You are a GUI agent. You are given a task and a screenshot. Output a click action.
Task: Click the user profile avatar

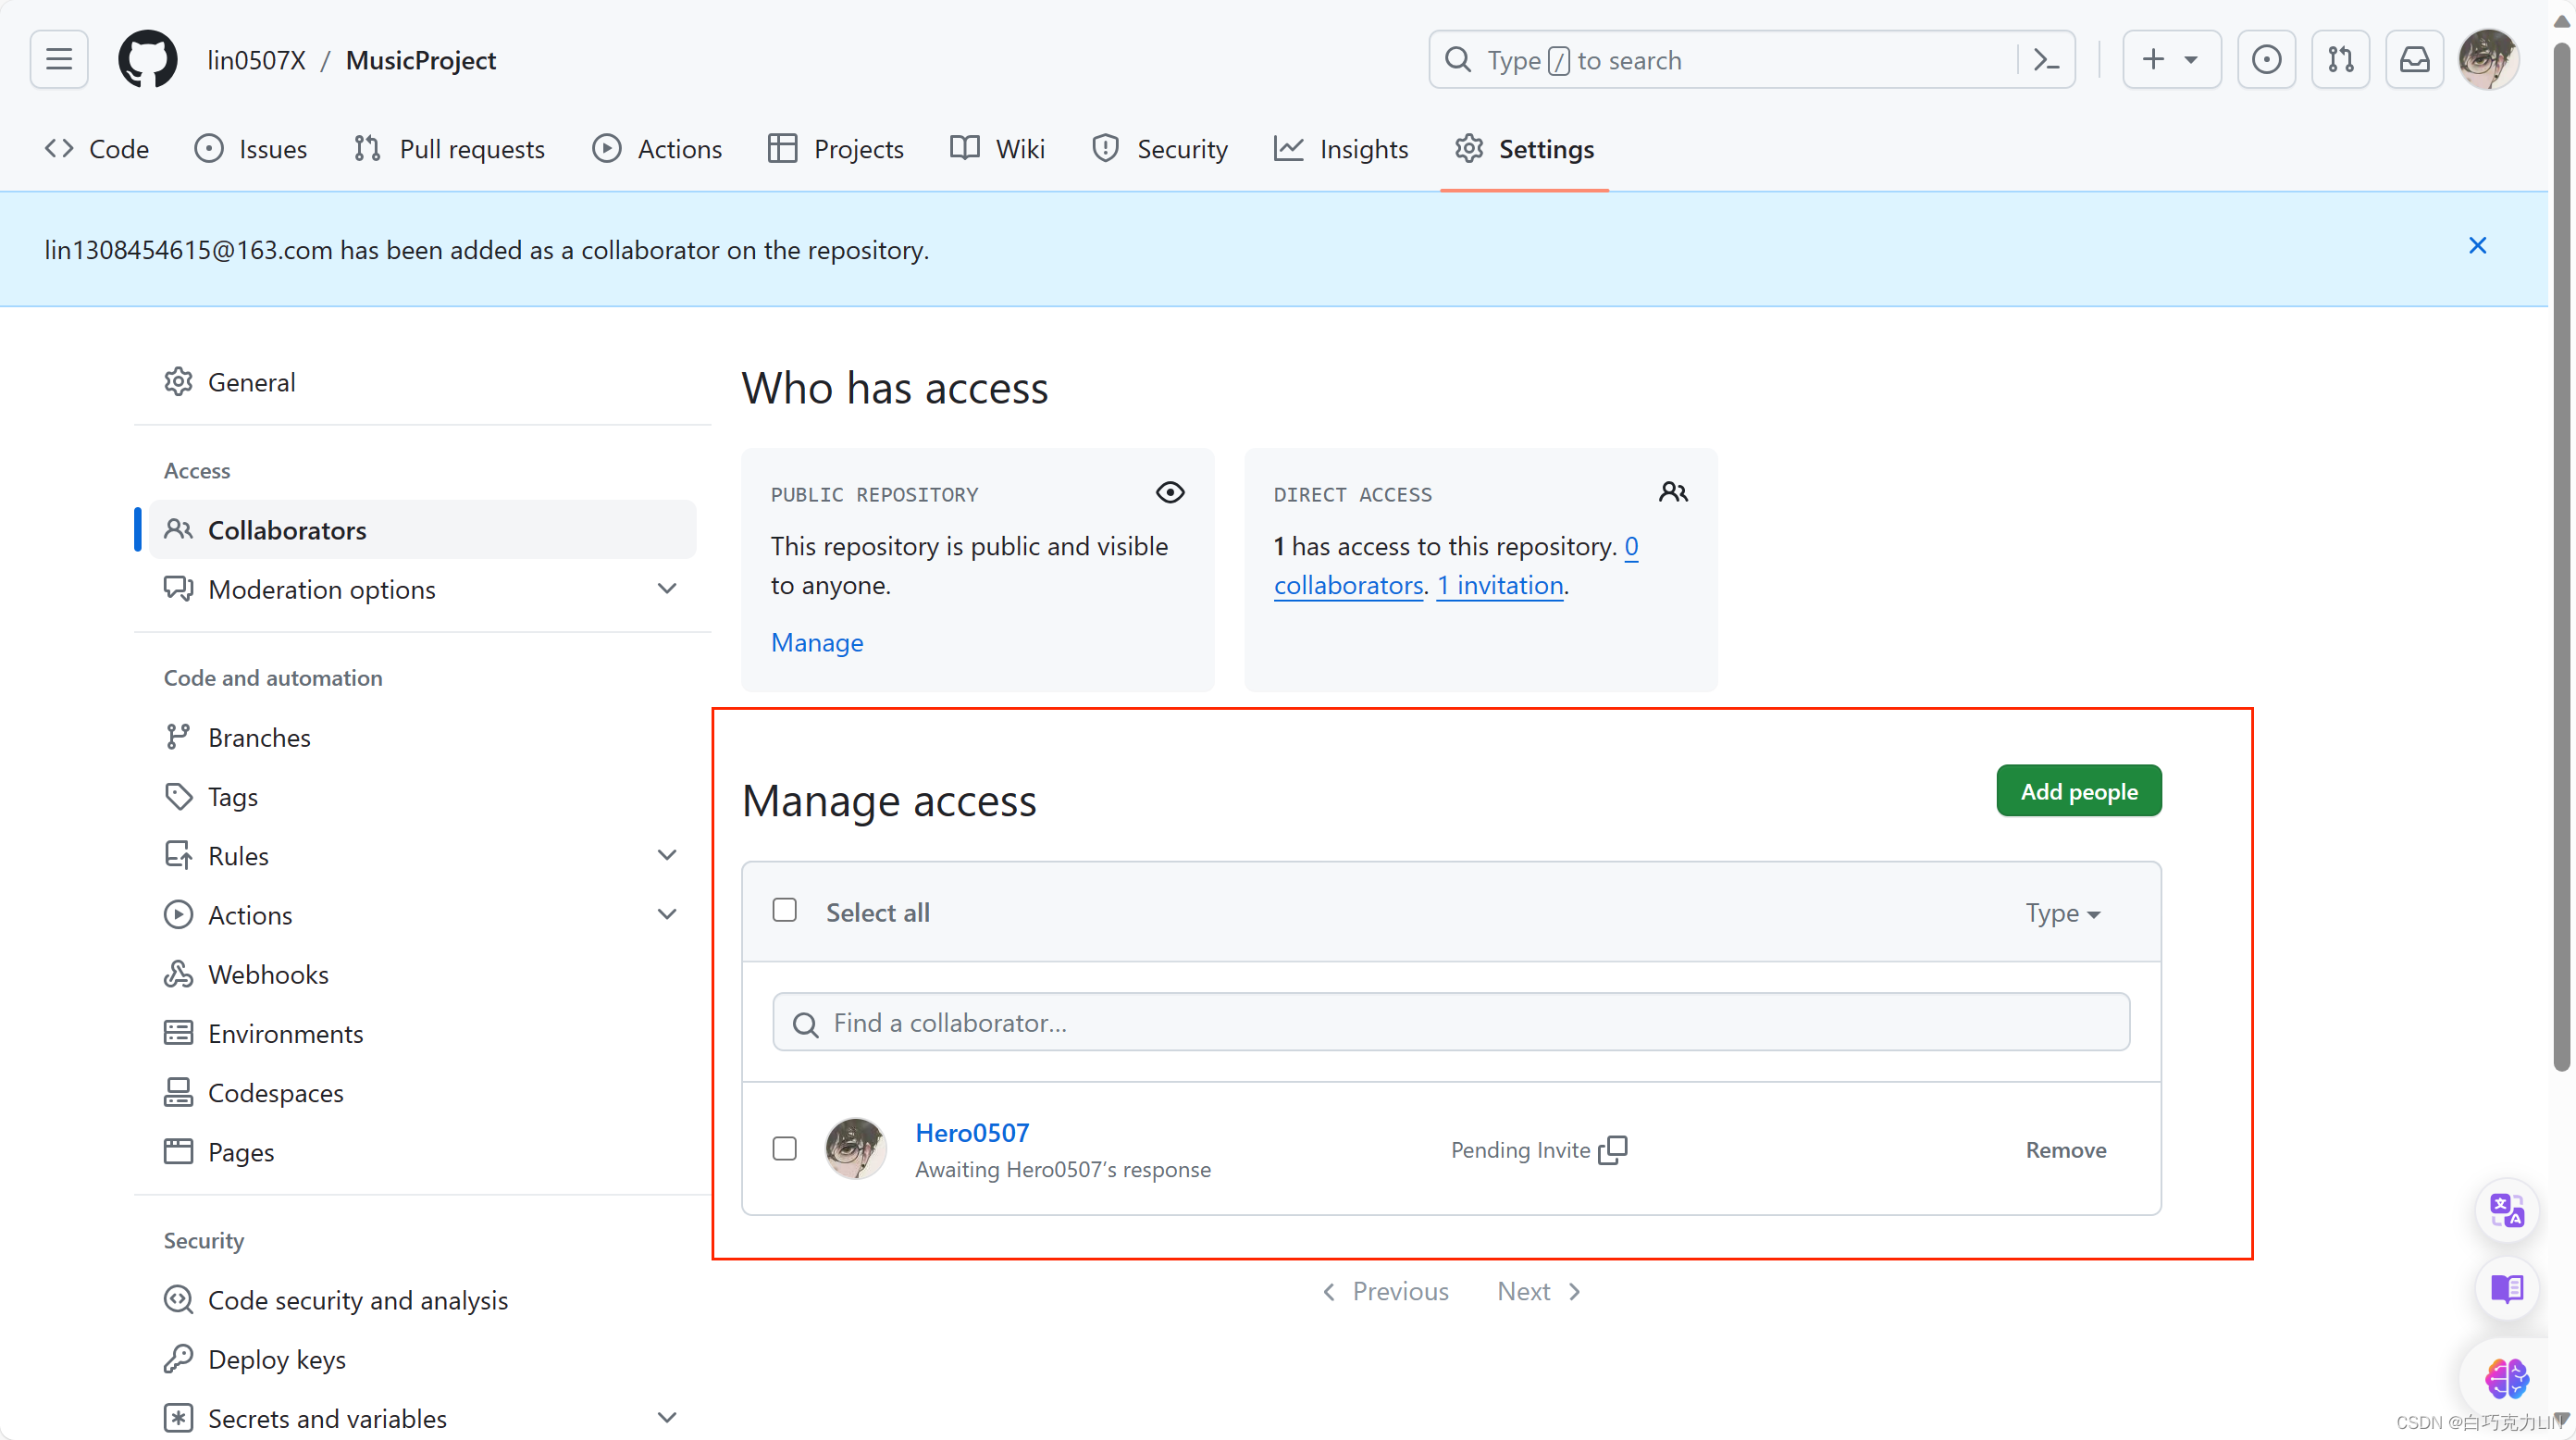tap(2487, 60)
